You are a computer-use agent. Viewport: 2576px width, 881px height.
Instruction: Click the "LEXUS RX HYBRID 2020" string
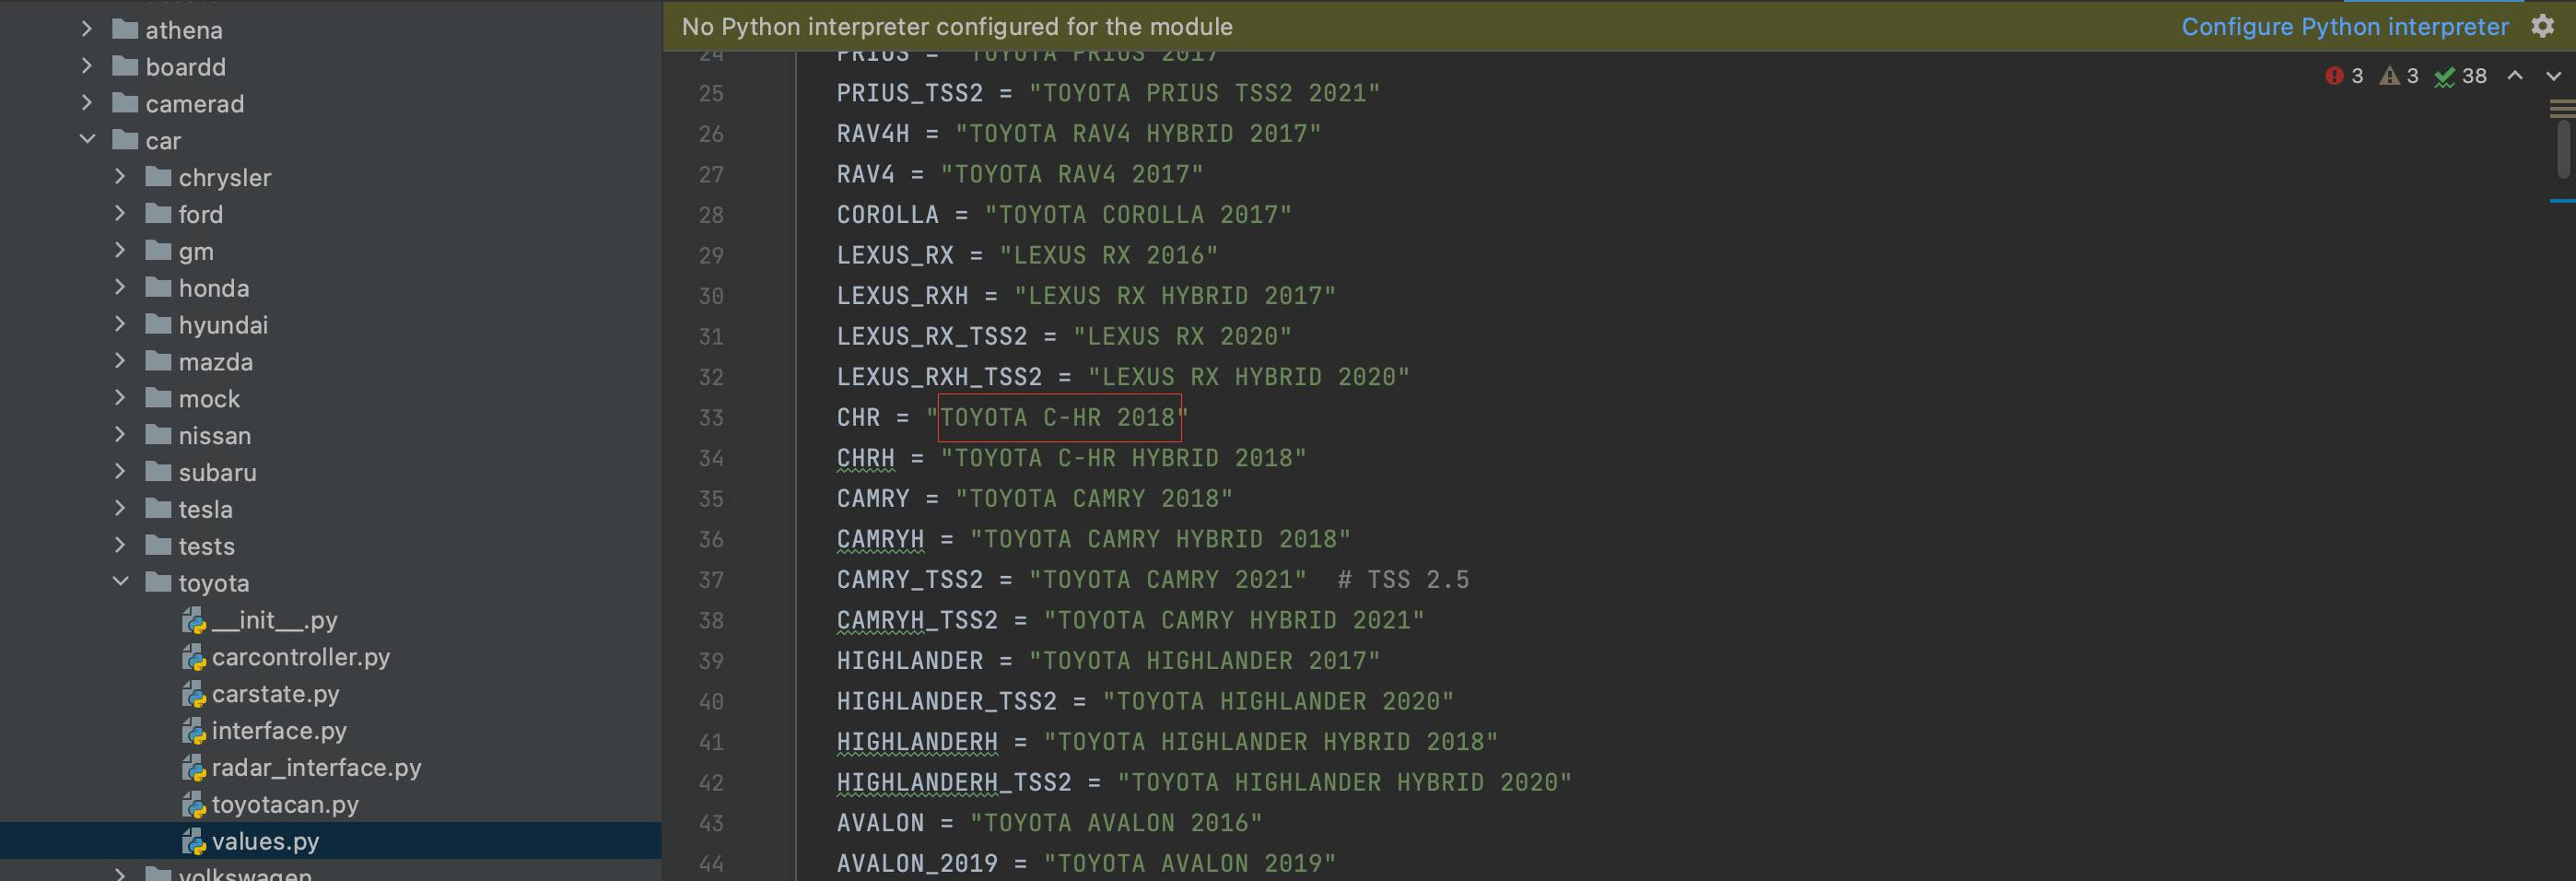click(x=1248, y=377)
